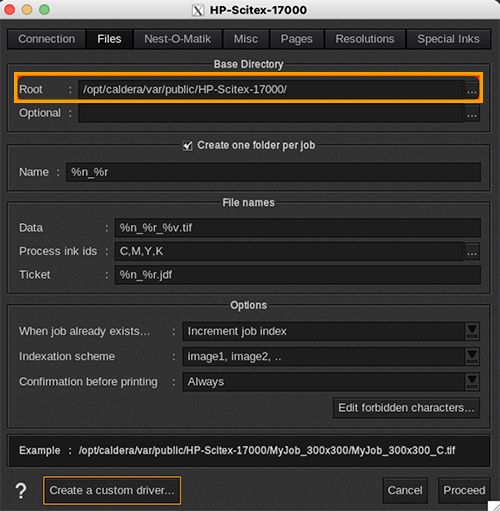Select the Files tab
This screenshot has height=511, width=500.
(109, 39)
